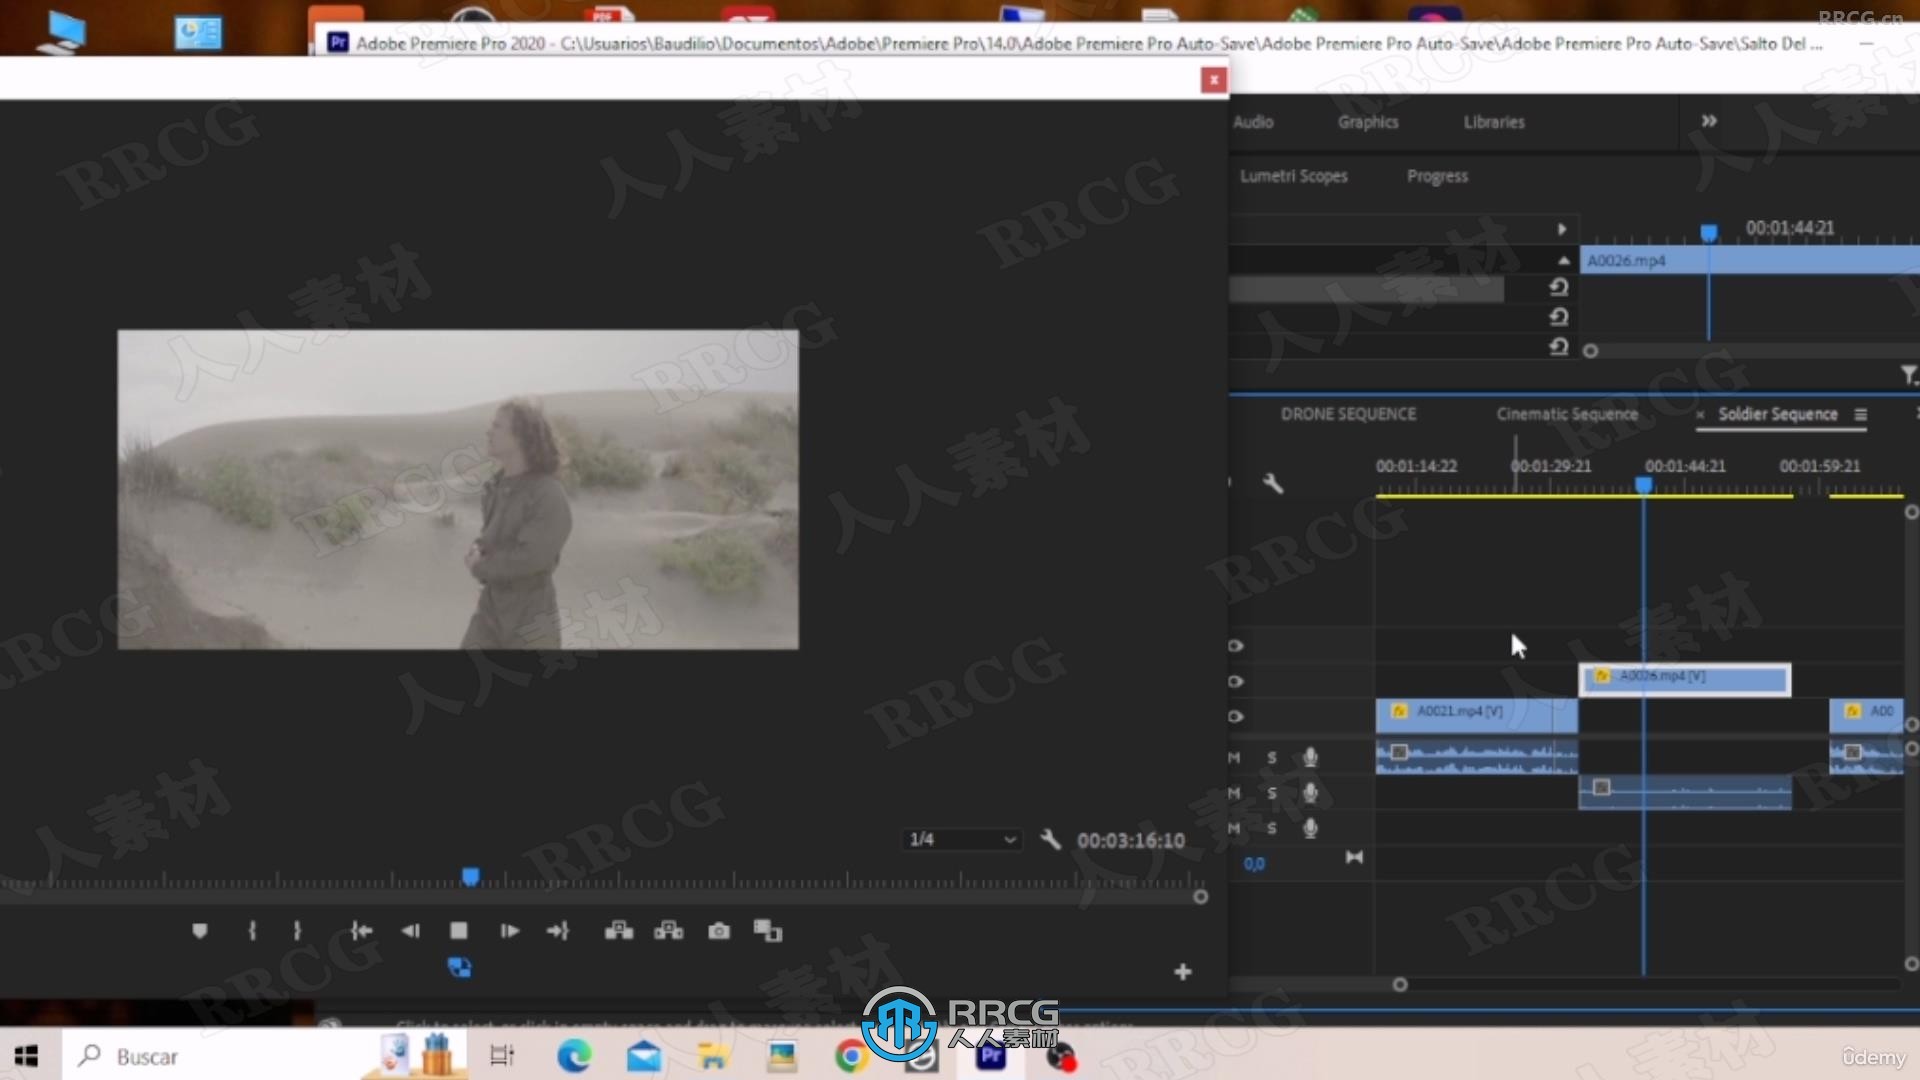
Task: Switch to the Cinematic Sequence timeline tab
Action: pyautogui.click(x=1567, y=414)
